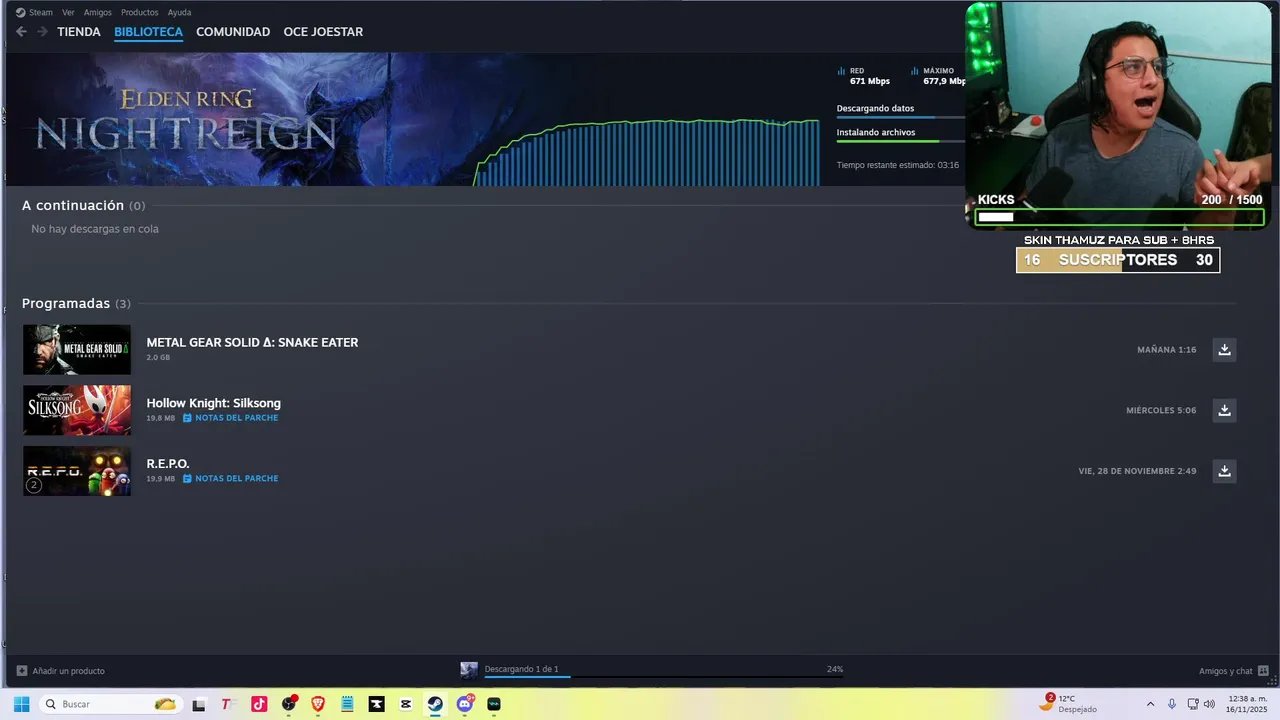Switch to the BIBLIOTECA tab
The width and height of the screenshot is (1280, 720).
[x=148, y=32]
